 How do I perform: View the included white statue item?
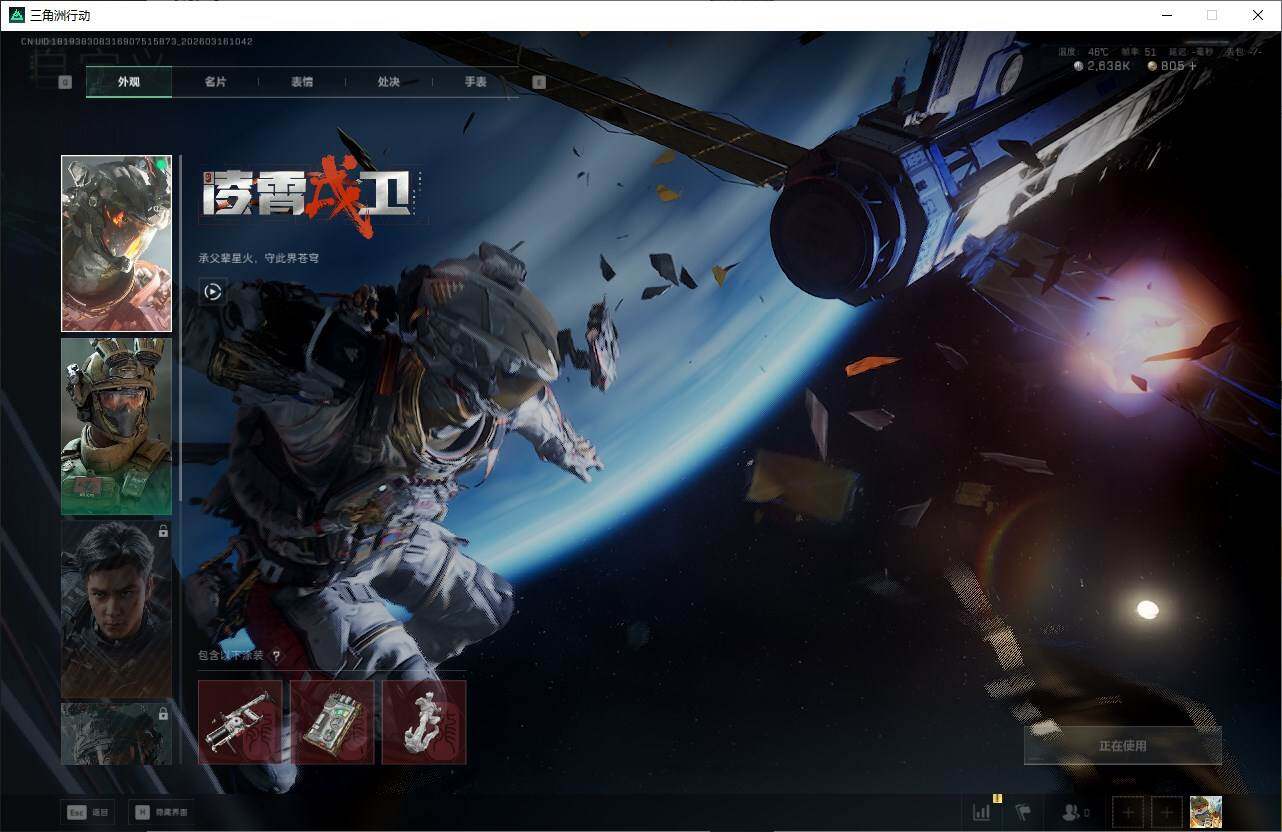[x=424, y=722]
